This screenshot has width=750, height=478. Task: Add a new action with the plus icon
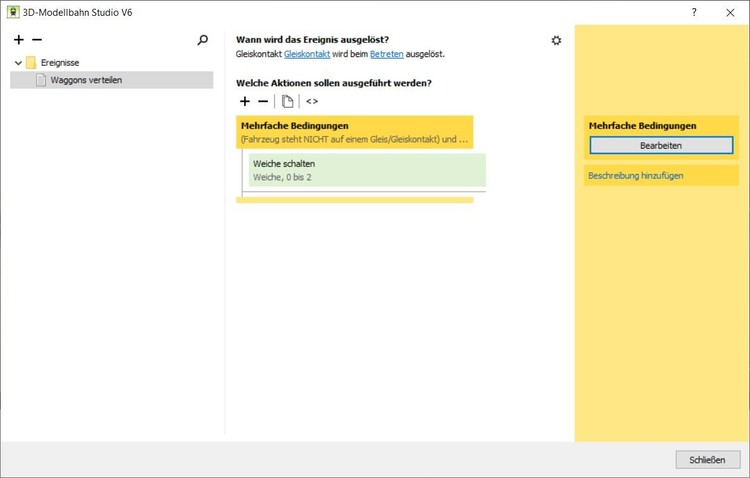coord(245,101)
